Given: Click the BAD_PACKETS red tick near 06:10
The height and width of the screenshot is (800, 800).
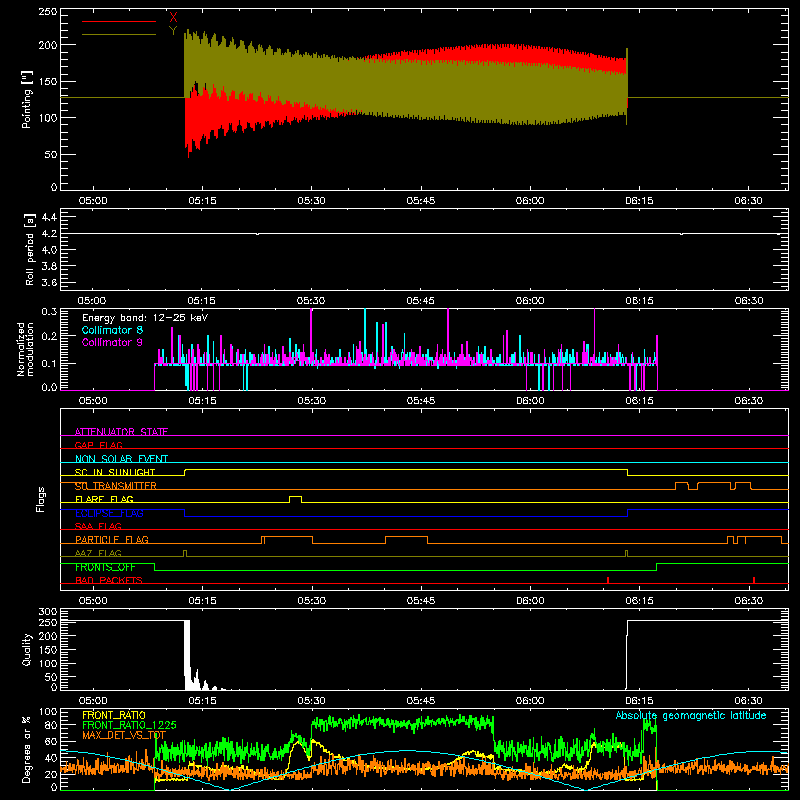Looking at the screenshot, I should pyautogui.click(x=608, y=580).
